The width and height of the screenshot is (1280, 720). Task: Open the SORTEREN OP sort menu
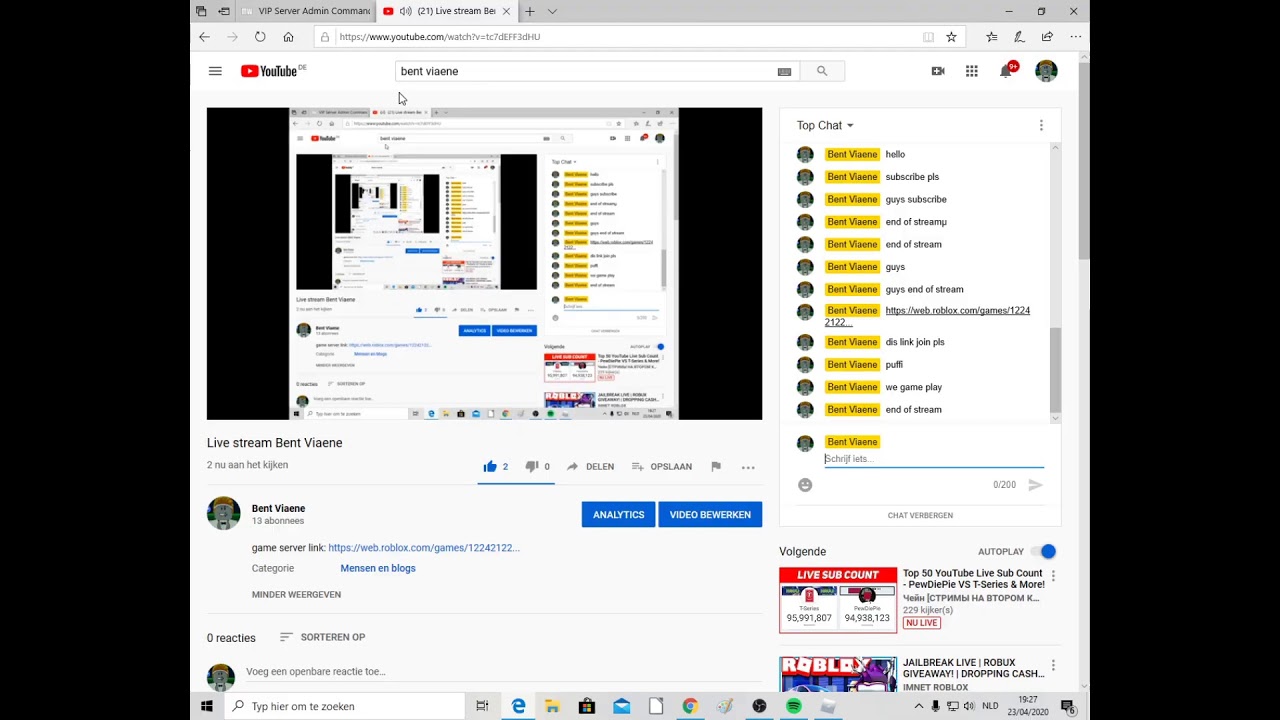[x=322, y=637]
